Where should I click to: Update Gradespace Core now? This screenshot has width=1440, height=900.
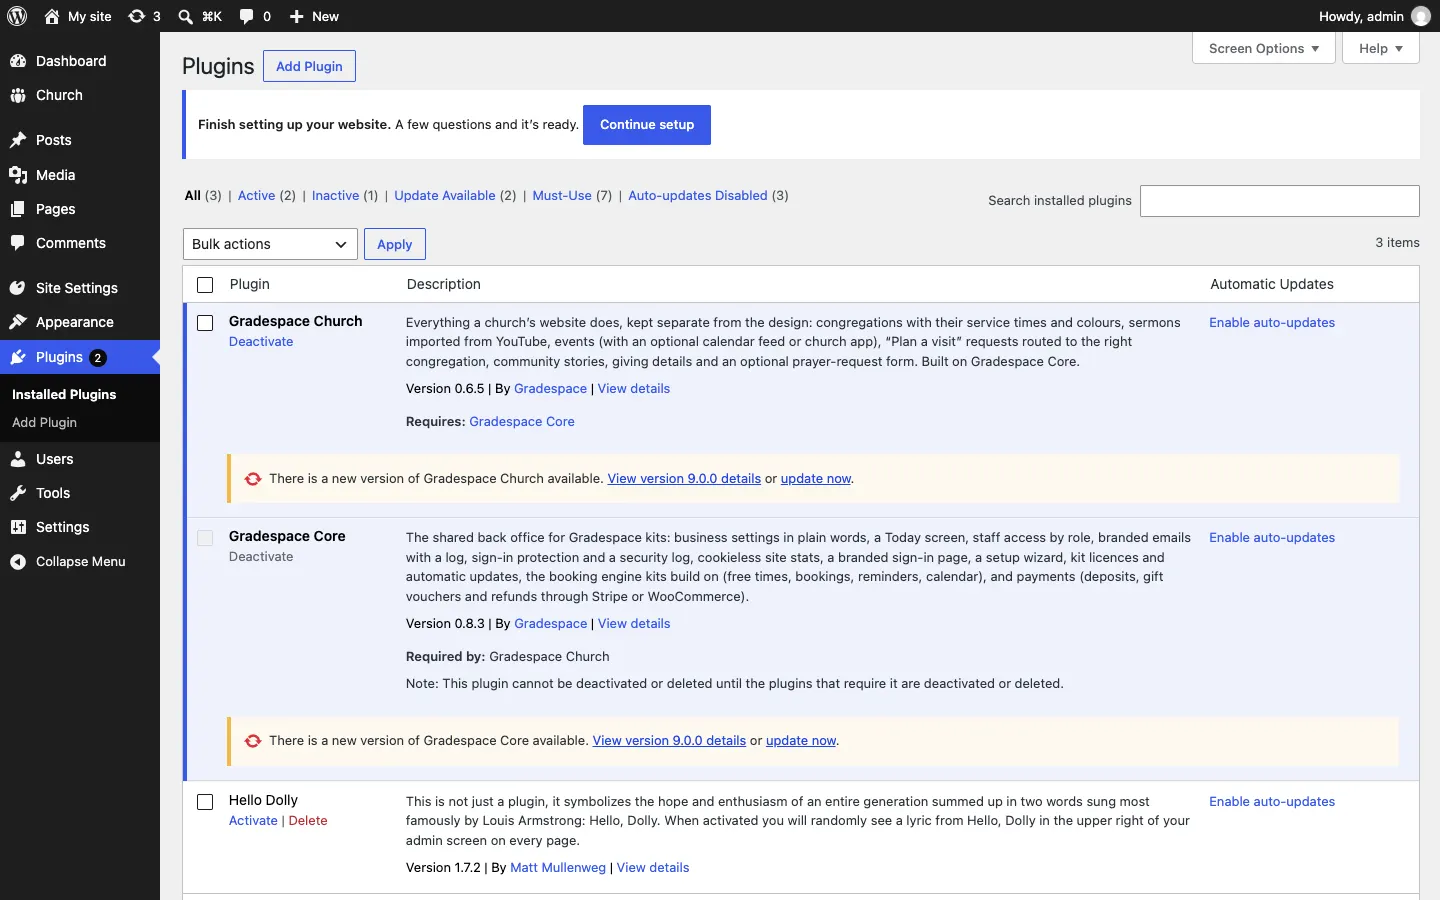801,741
